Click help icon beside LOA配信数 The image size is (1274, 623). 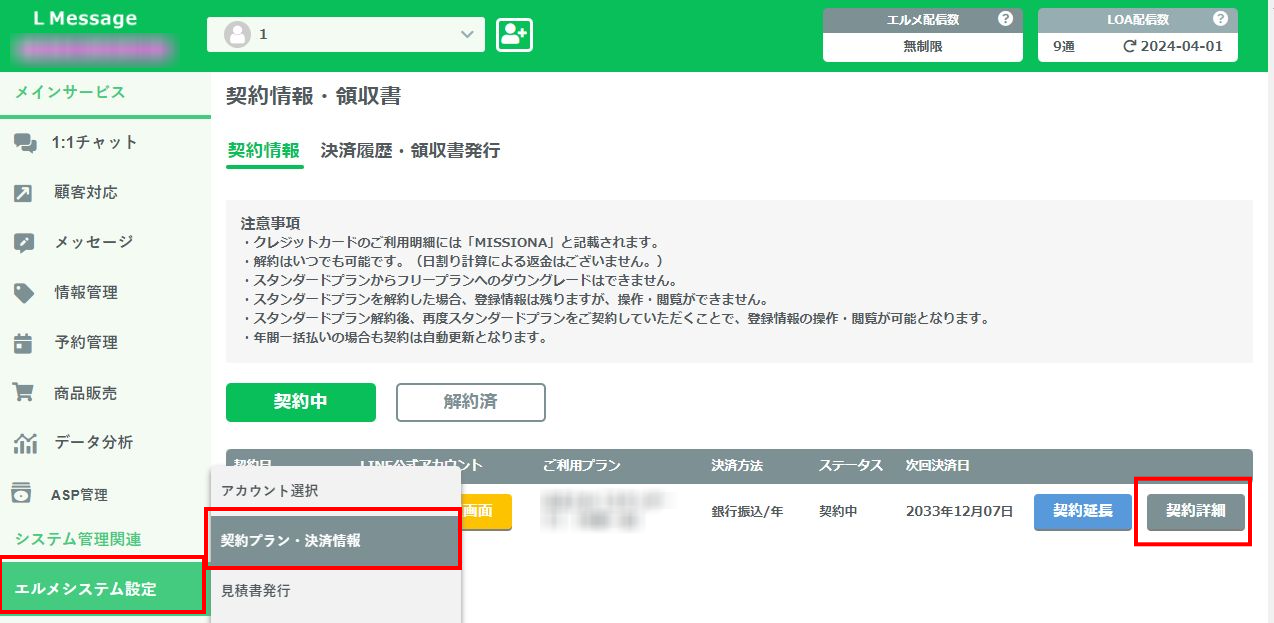click(x=1220, y=19)
